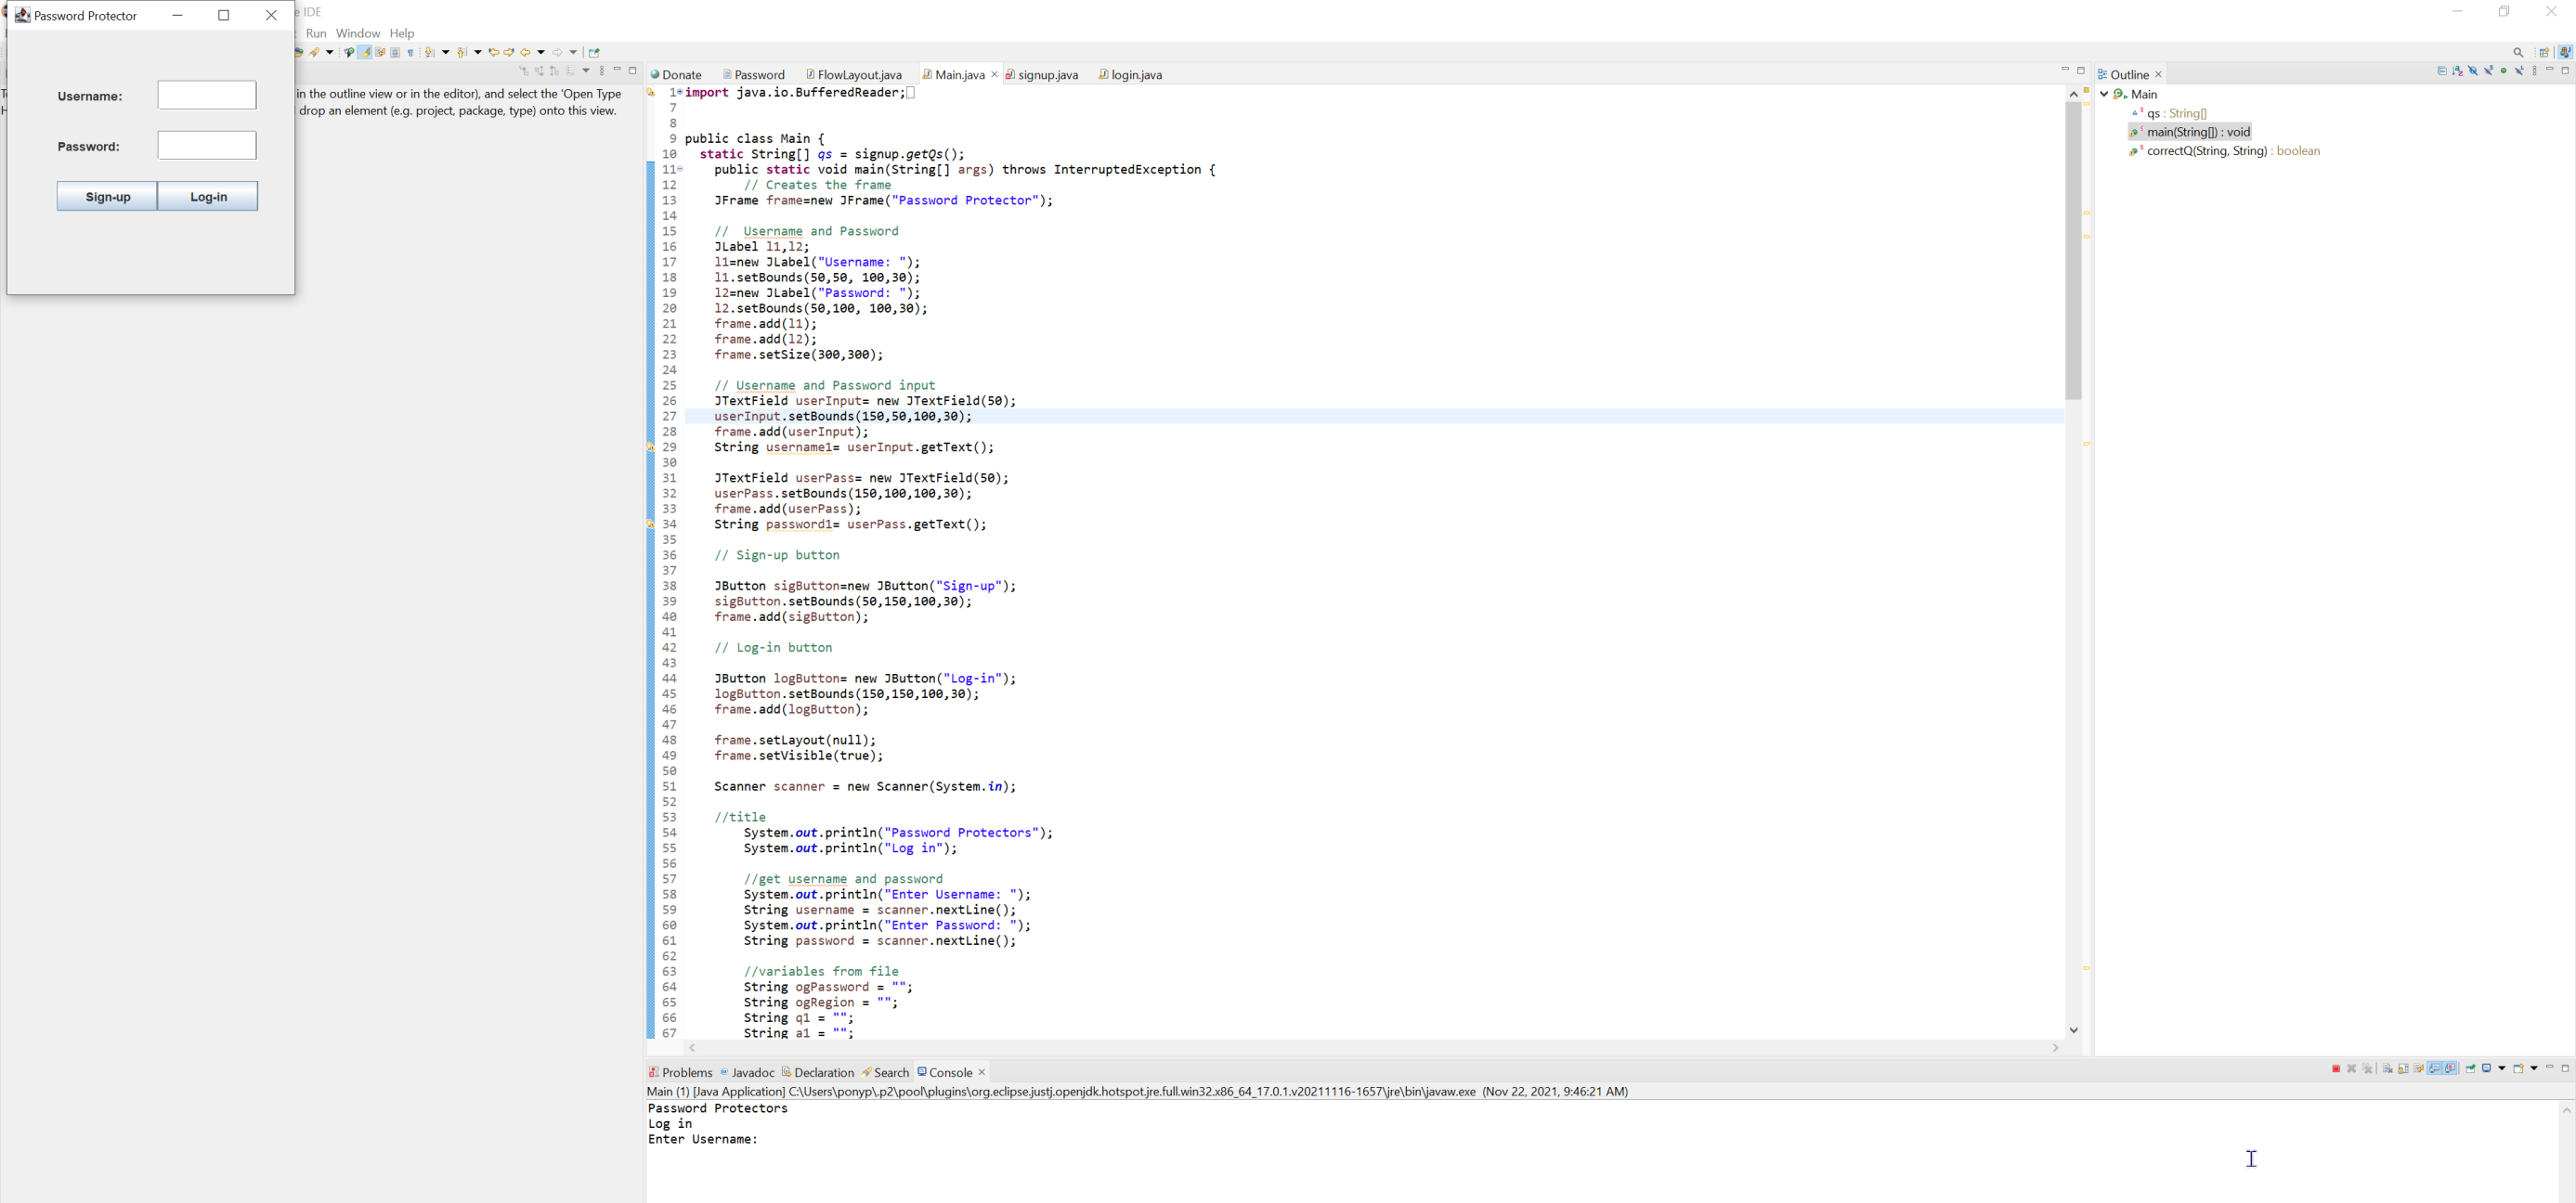Open Display Selected Console dropdown arrow
This screenshot has height=1203, width=2576.
2502,1069
